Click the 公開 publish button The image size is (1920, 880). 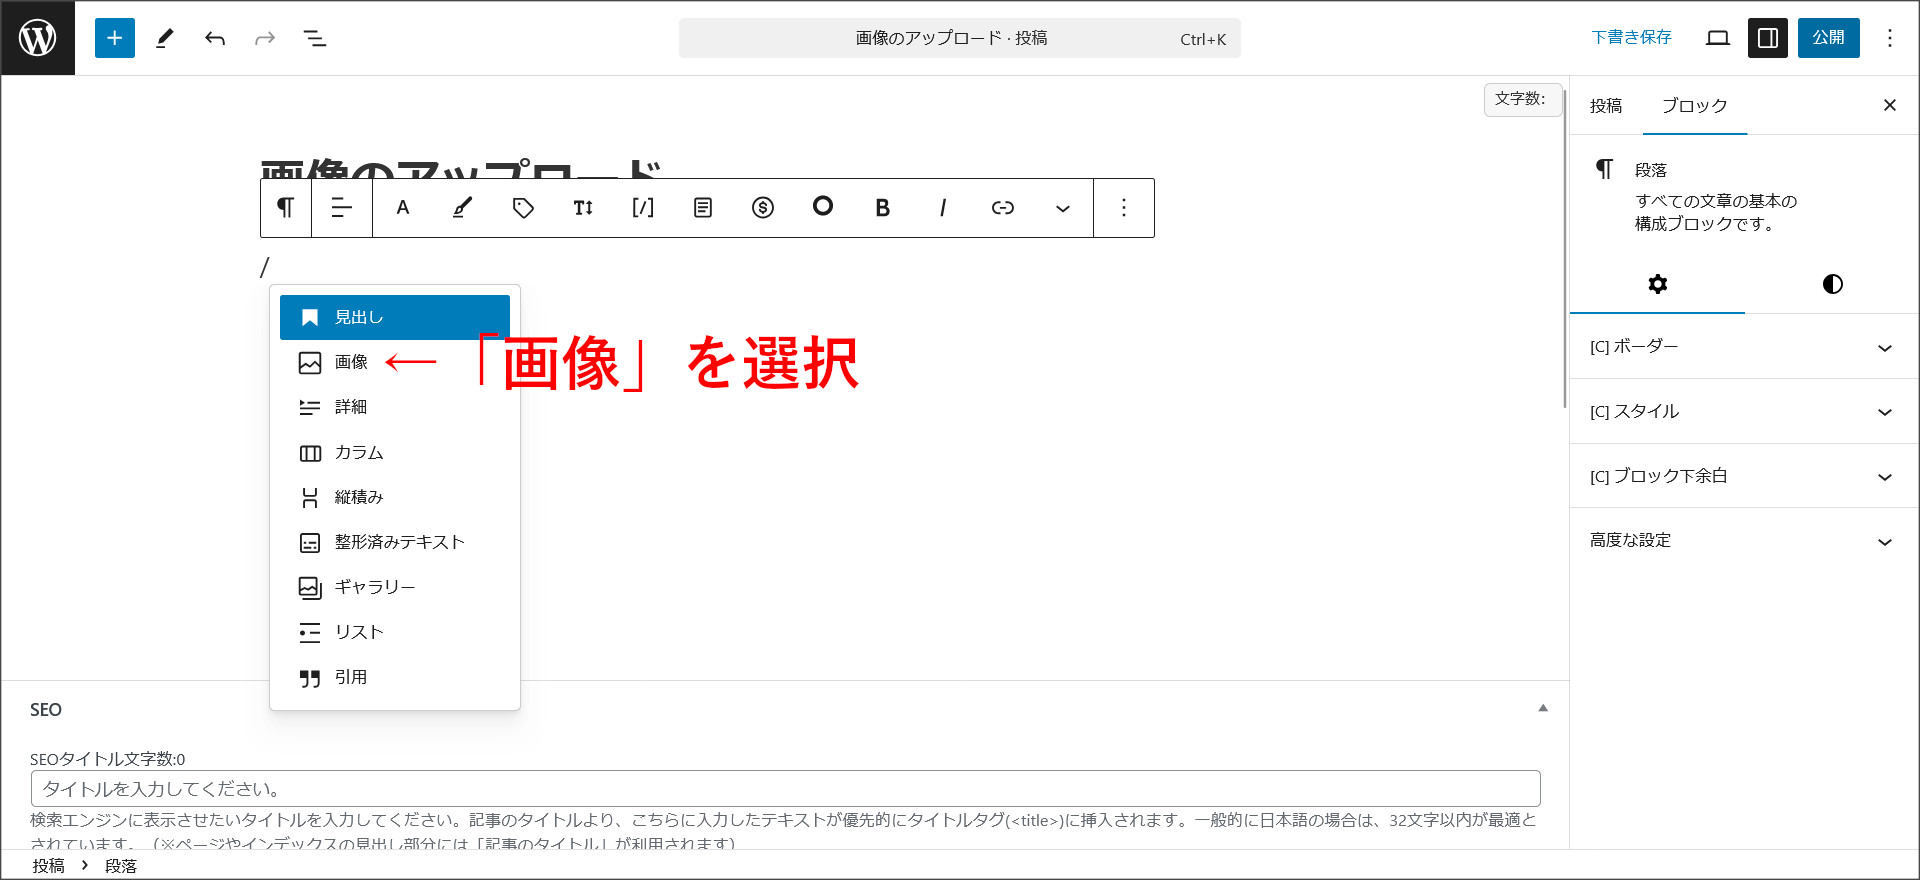coord(1828,38)
